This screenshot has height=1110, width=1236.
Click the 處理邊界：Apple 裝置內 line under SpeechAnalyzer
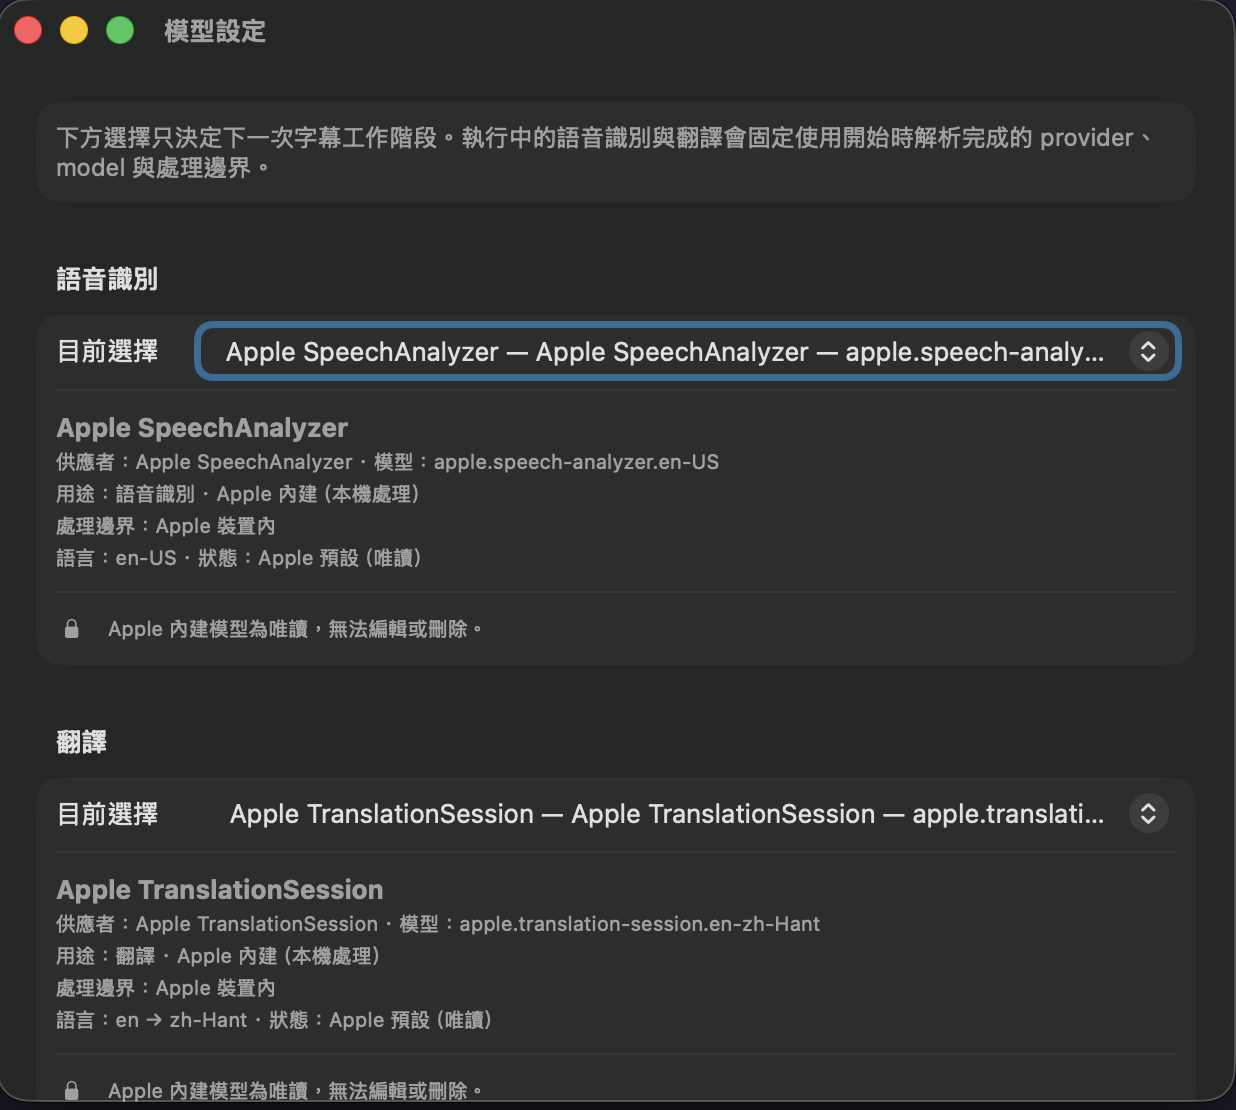pos(166,526)
